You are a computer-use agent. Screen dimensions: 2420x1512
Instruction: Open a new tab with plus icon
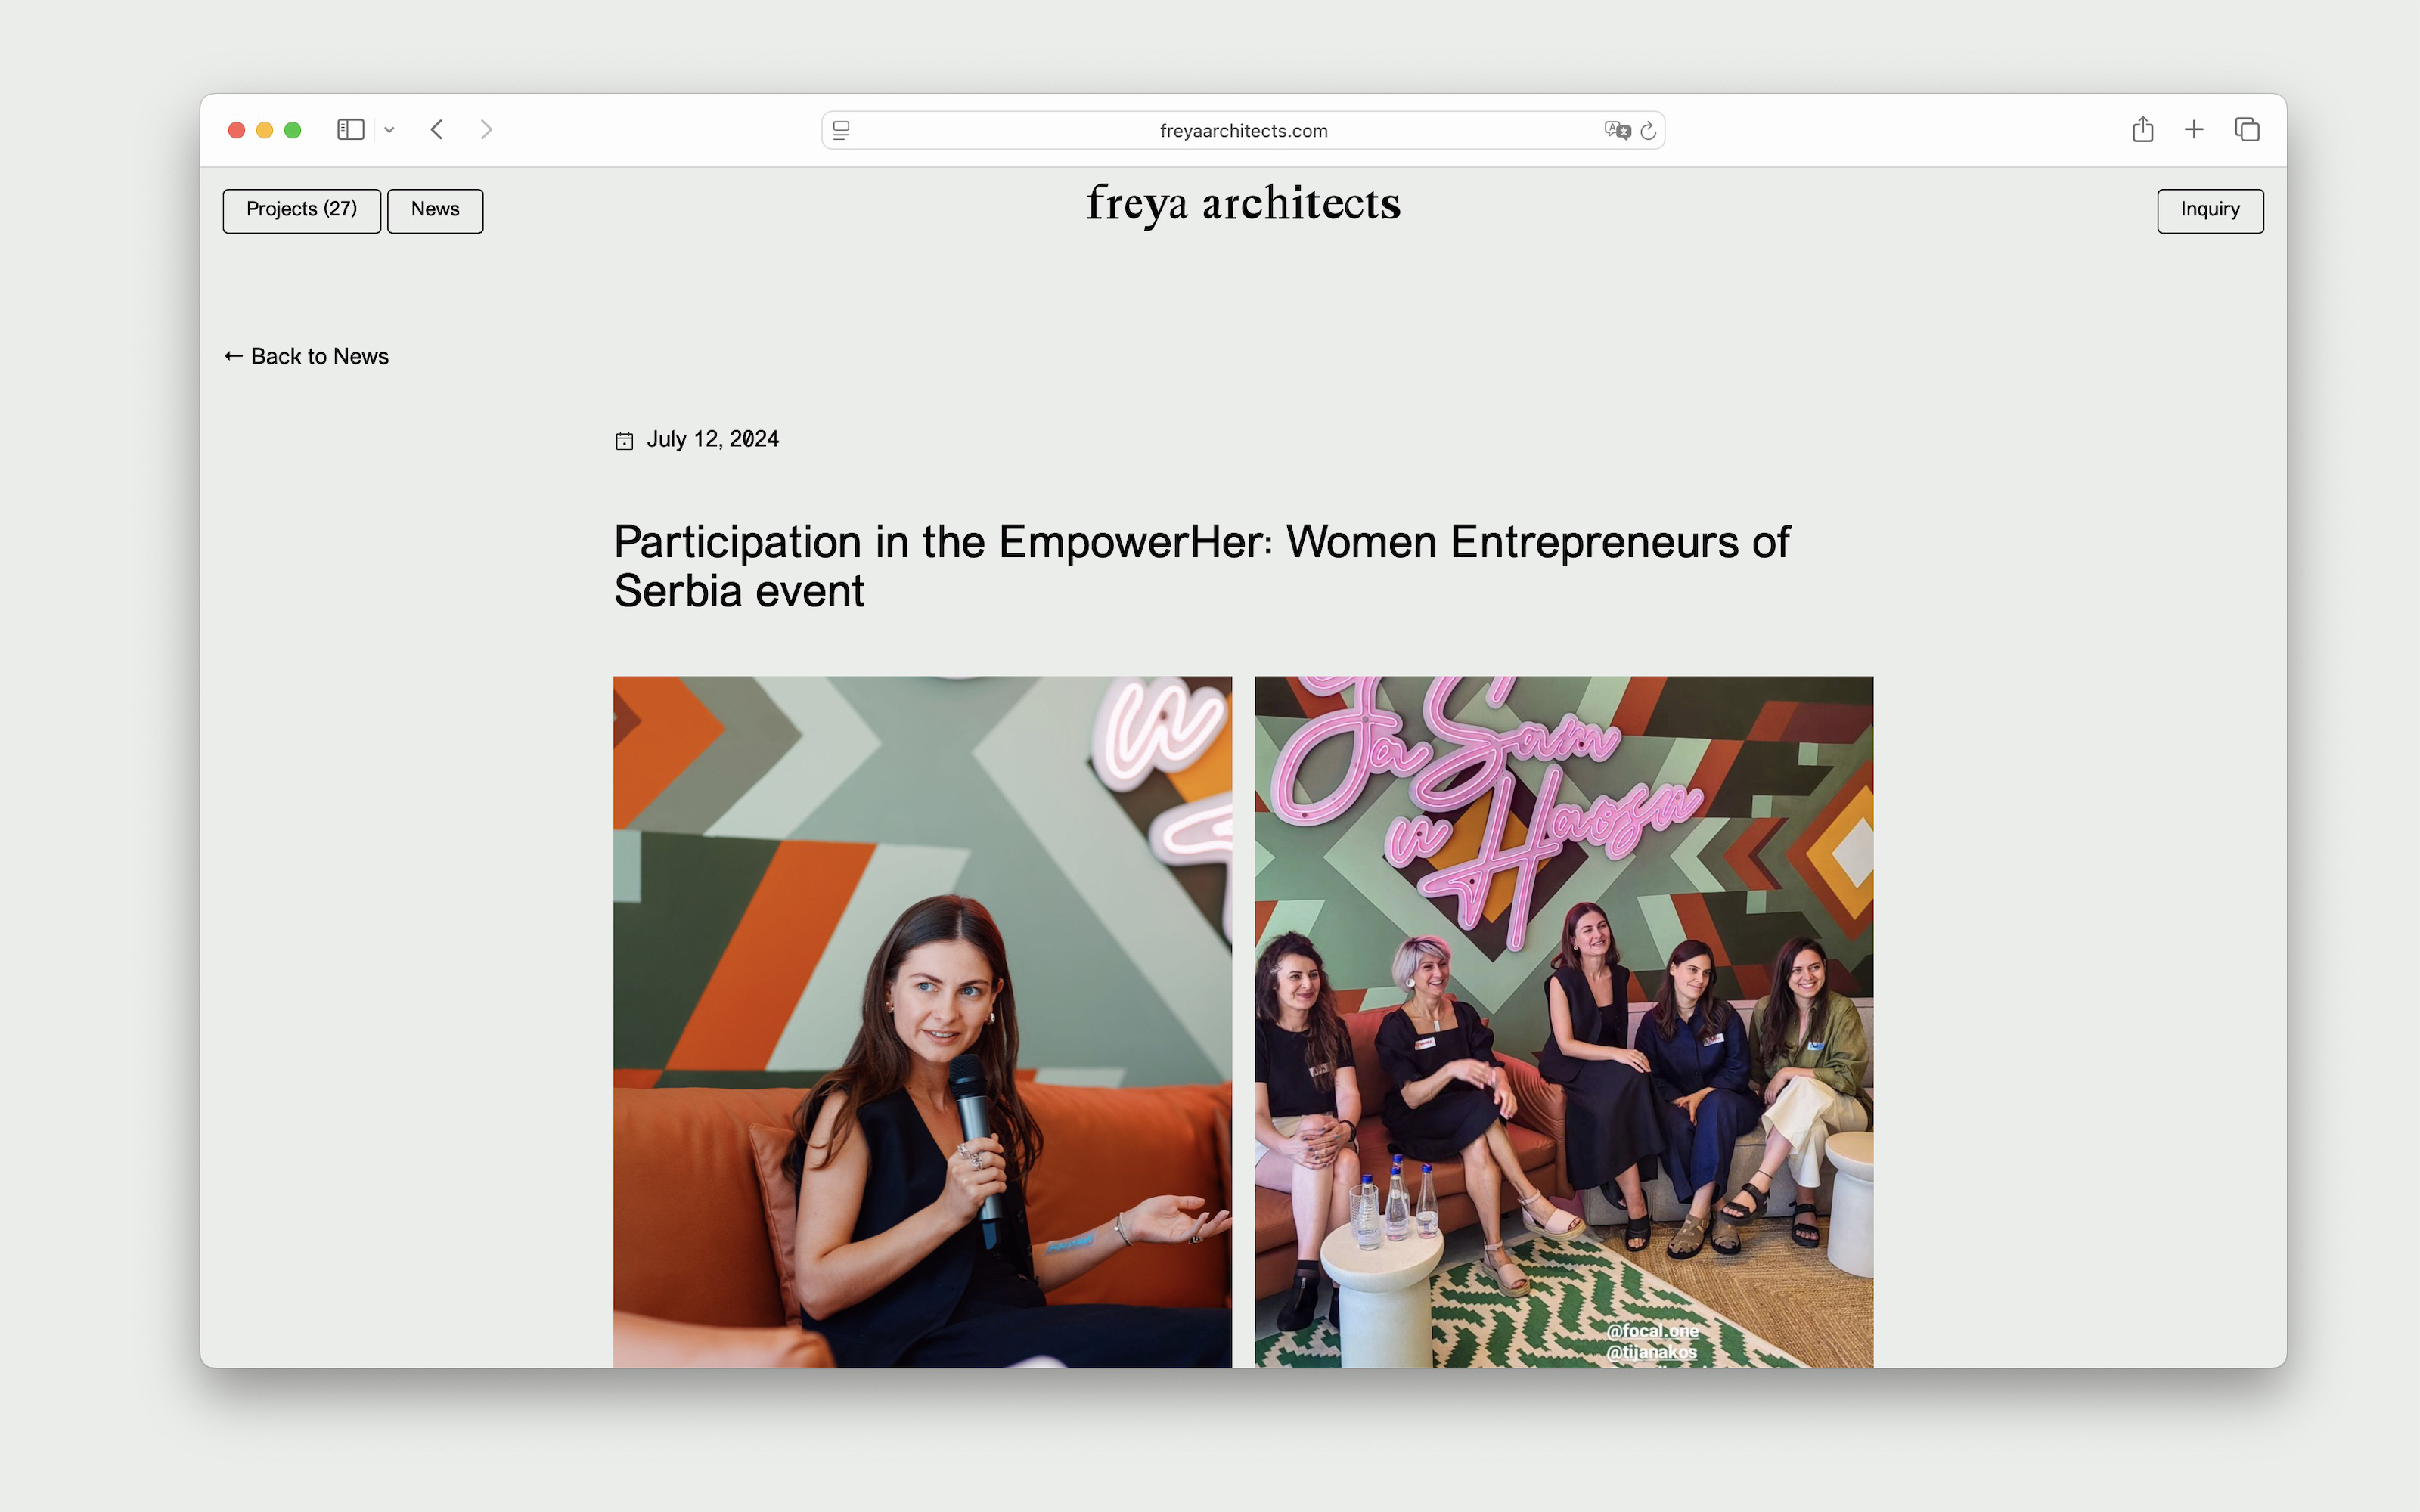pyautogui.click(x=2194, y=130)
